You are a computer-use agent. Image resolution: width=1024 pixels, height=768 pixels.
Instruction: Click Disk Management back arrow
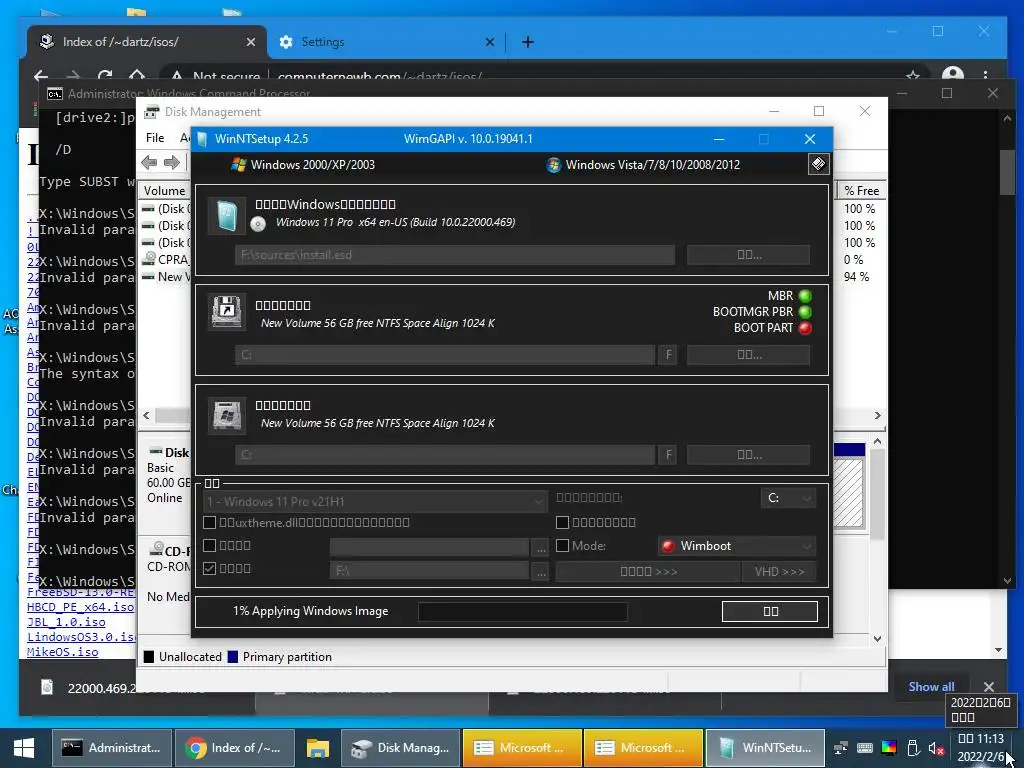coord(149,162)
